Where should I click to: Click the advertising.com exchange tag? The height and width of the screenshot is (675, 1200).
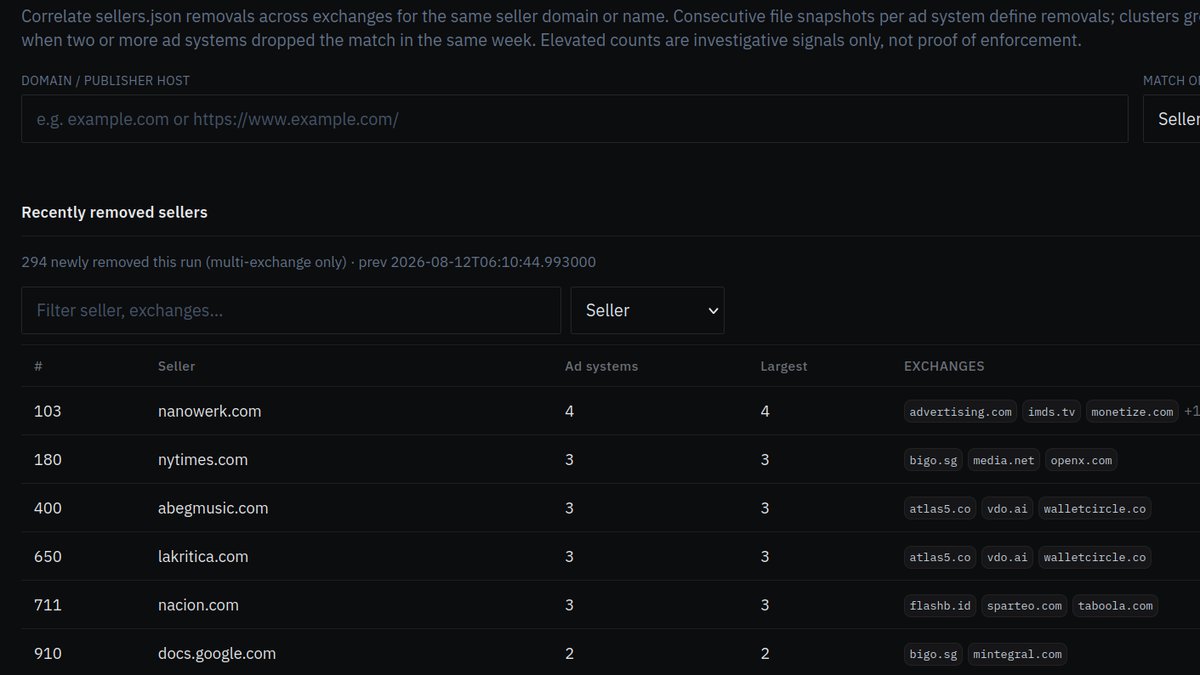click(961, 411)
